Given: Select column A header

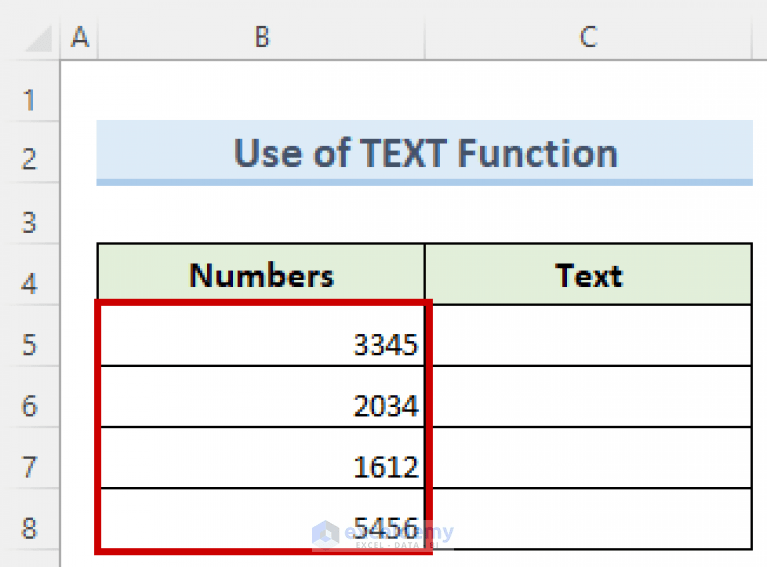Looking at the screenshot, I should (79, 37).
